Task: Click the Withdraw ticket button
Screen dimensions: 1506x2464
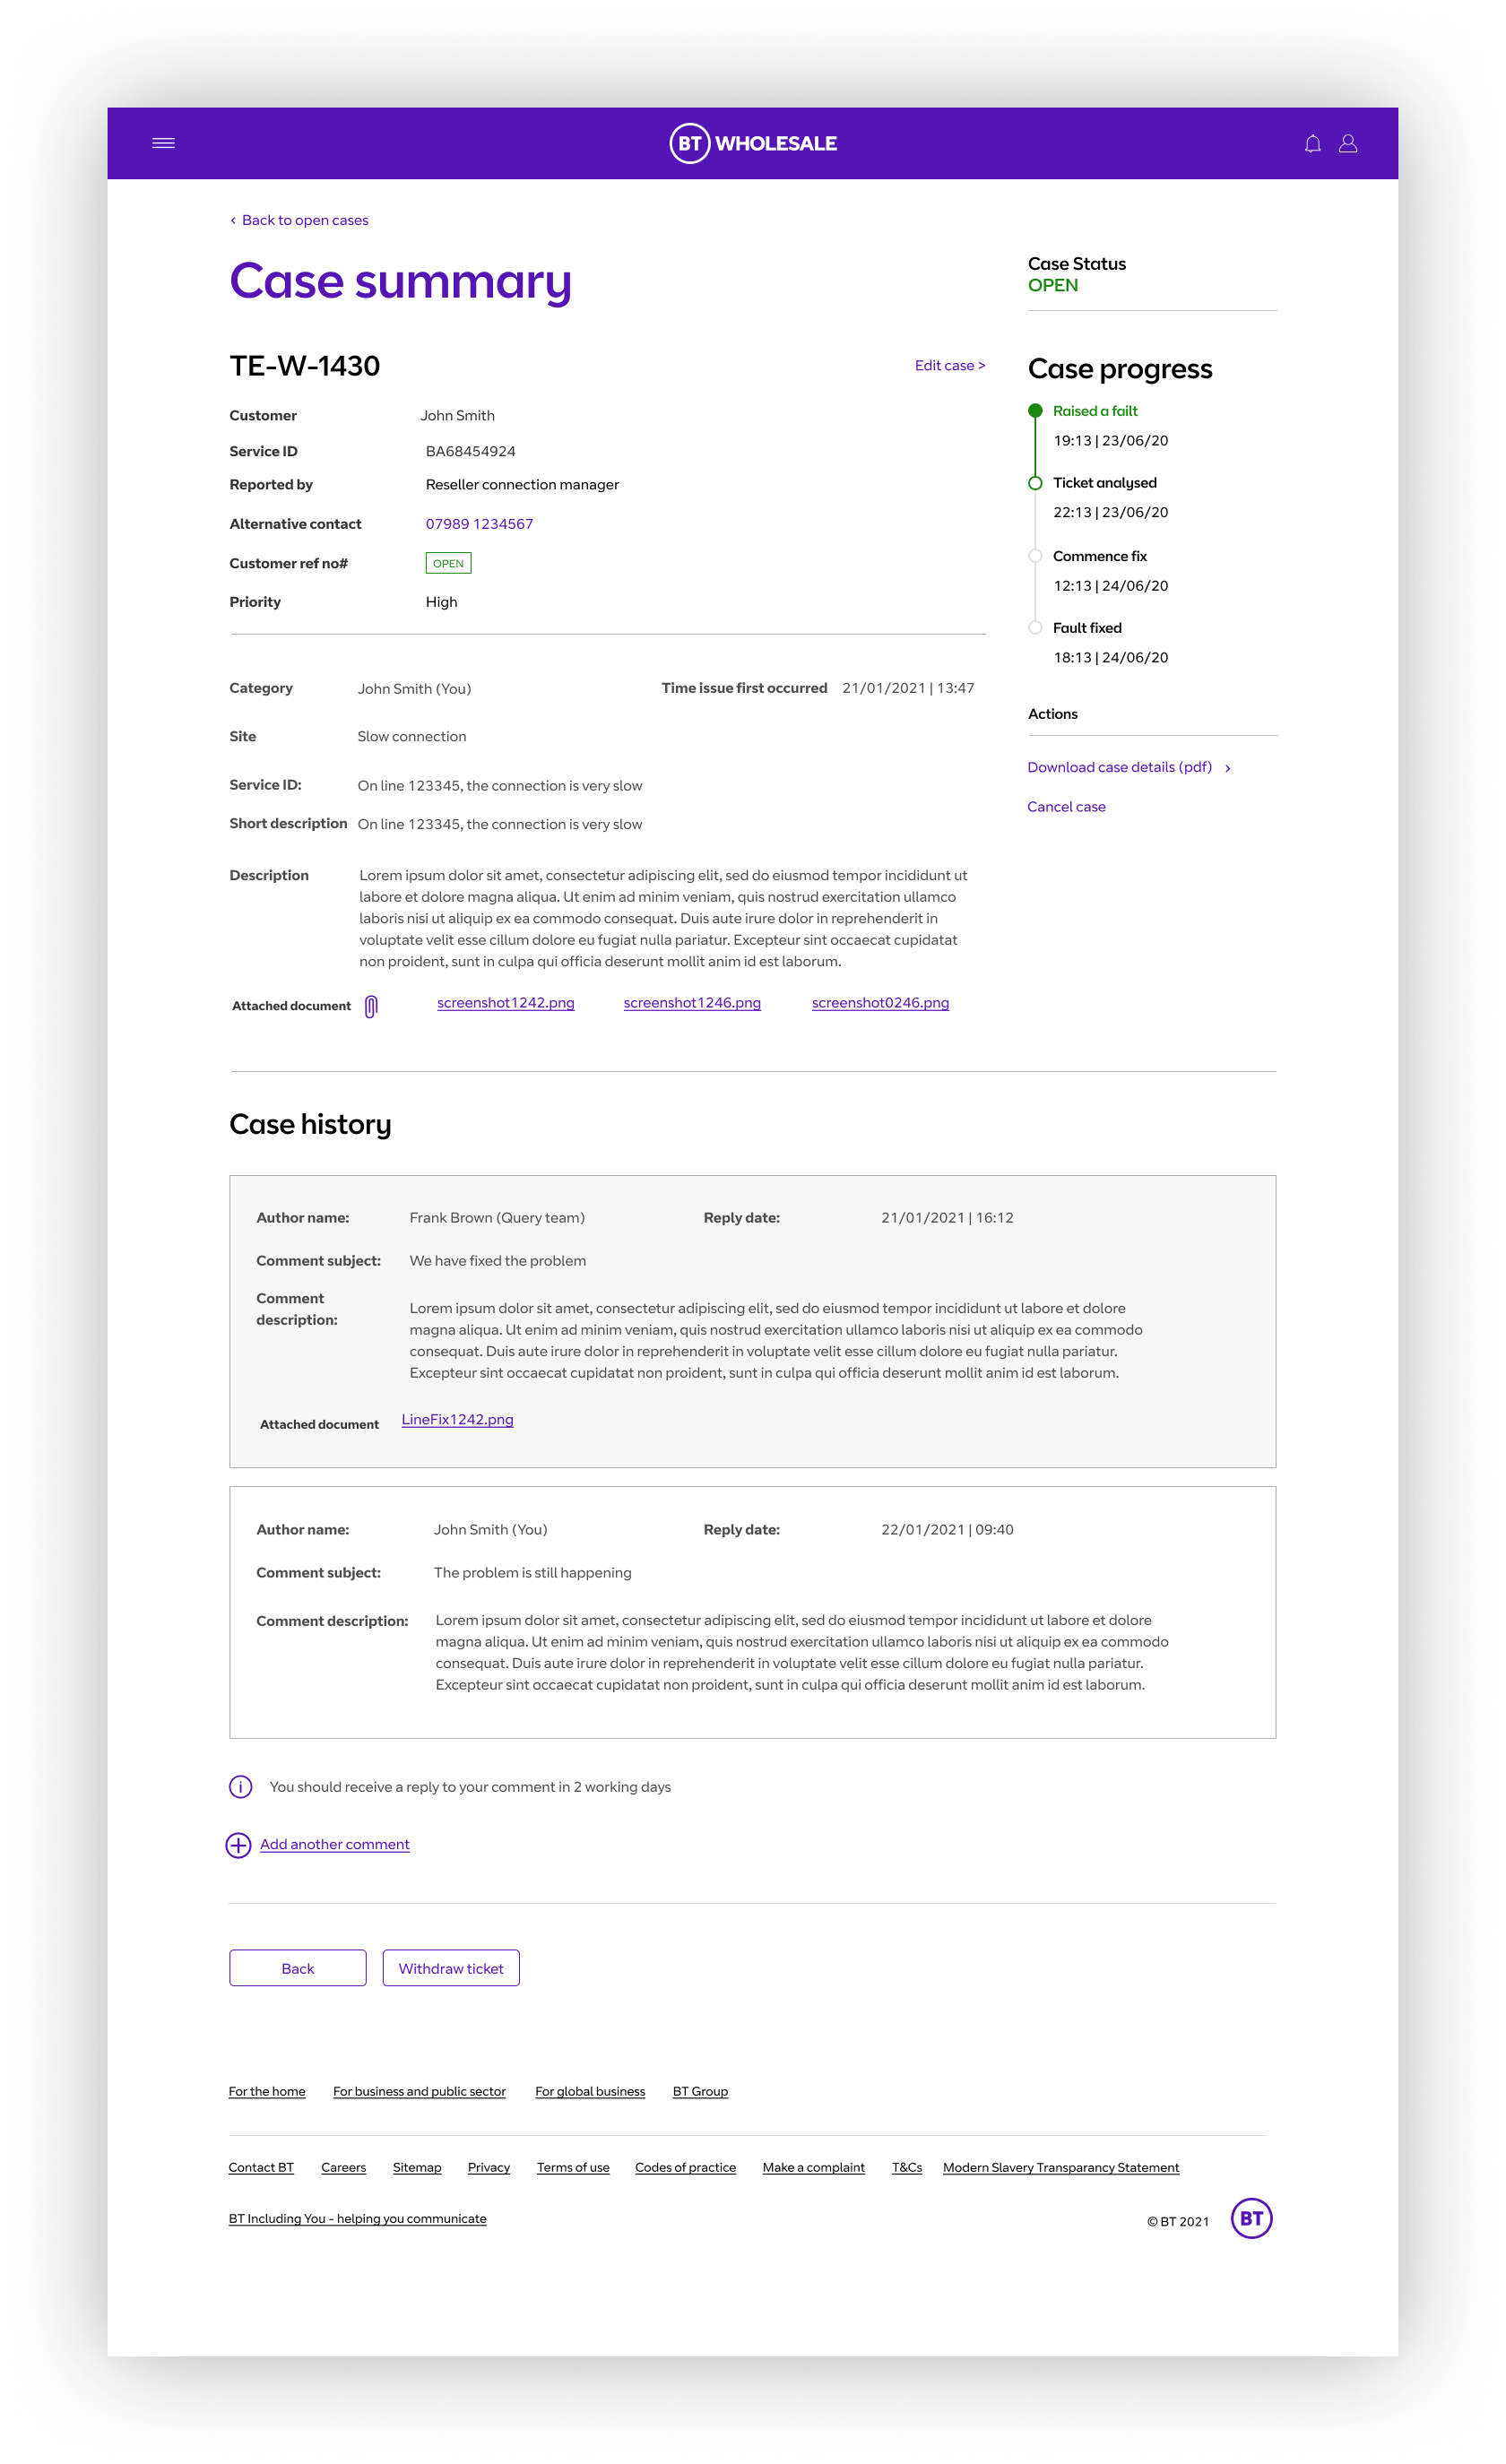Action: tap(451, 1968)
